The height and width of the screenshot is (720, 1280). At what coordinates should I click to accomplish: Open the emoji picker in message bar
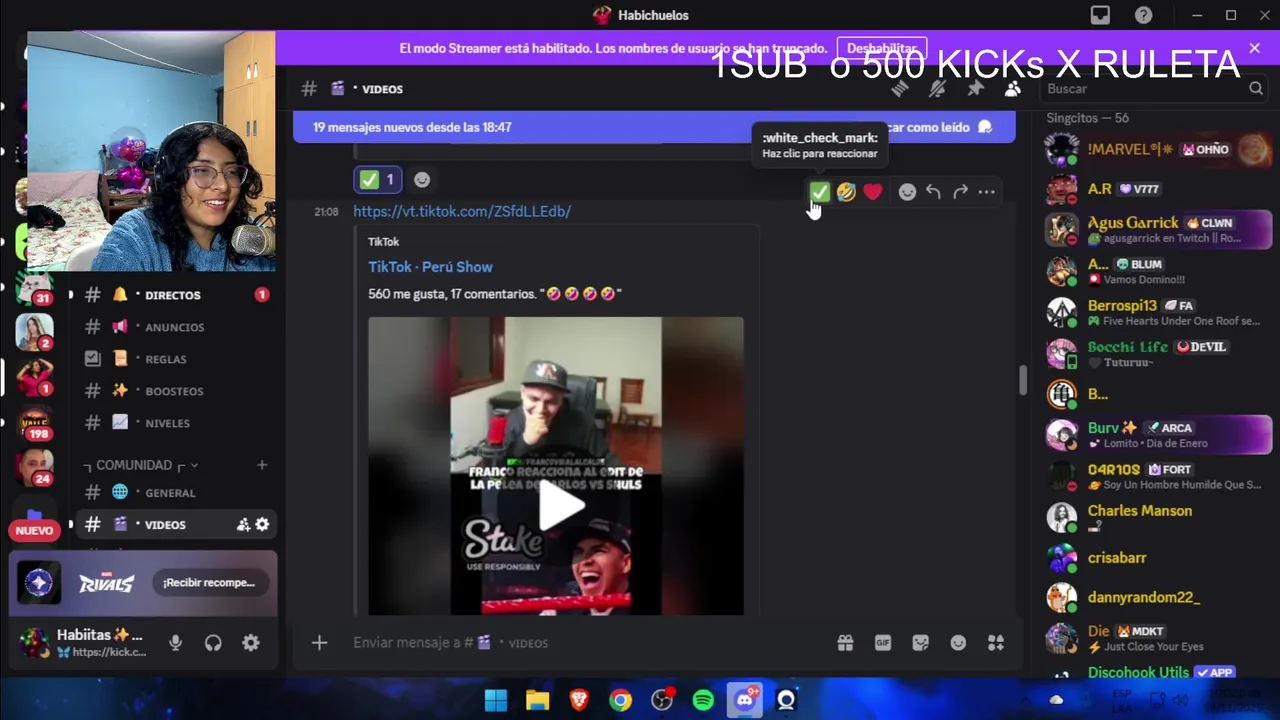tap(958, 643)
